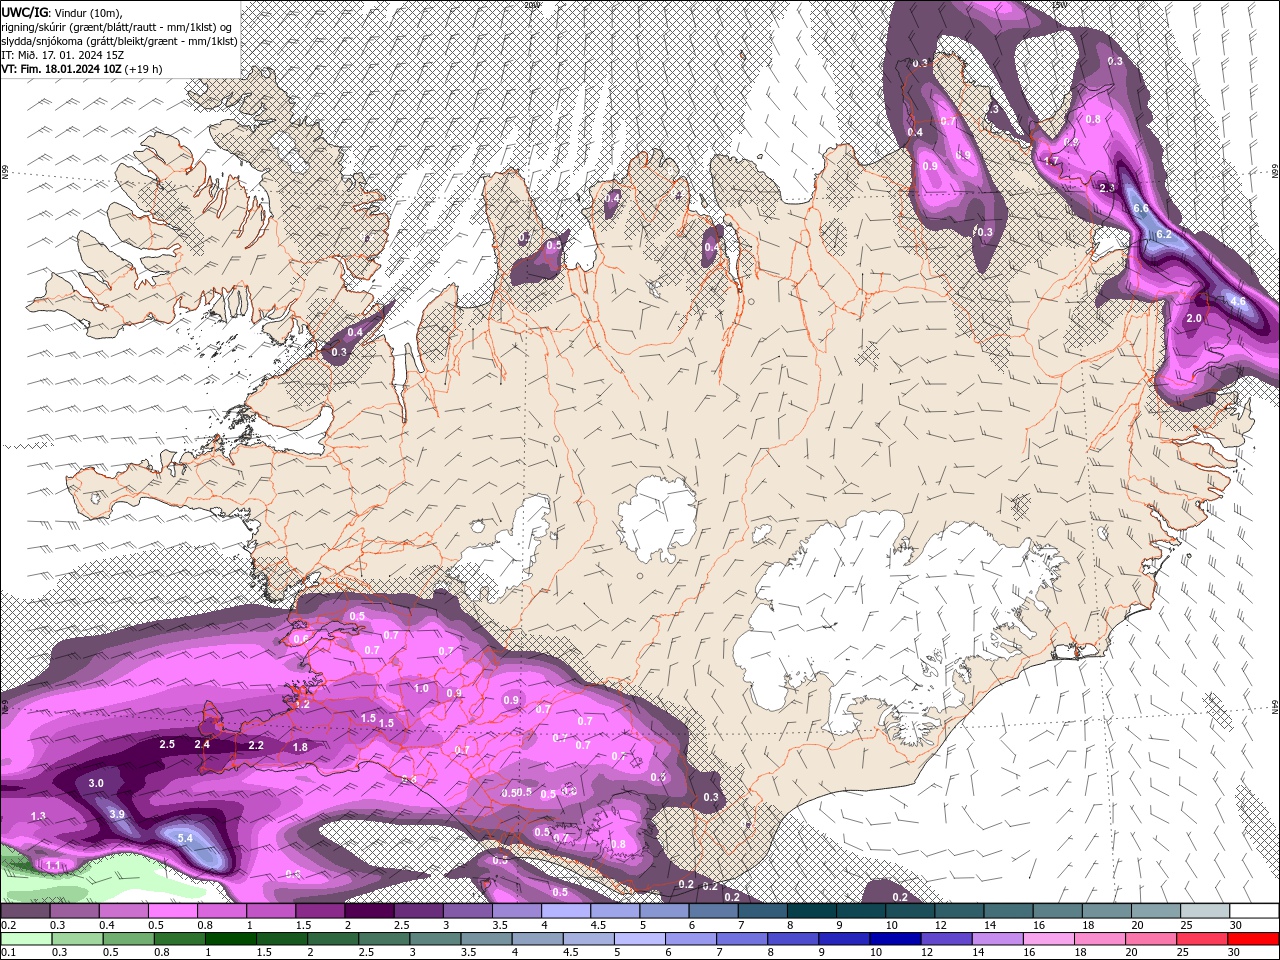Pick the pale green rain swatch above 0.1
Viewport: 1280px width, 960px height.
[x=26, y=939]
